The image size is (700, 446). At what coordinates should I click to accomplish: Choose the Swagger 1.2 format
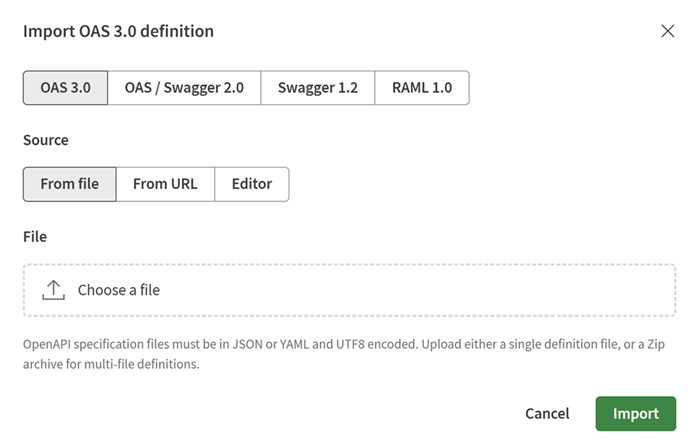(318, 88)
